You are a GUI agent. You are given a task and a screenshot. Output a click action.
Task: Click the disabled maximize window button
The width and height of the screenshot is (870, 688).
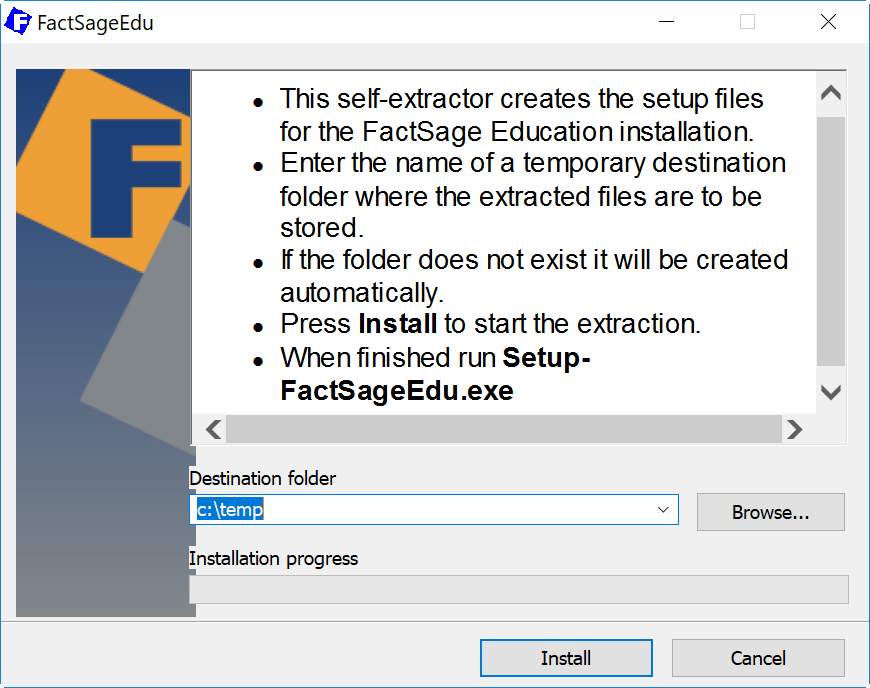coord(747,22)
